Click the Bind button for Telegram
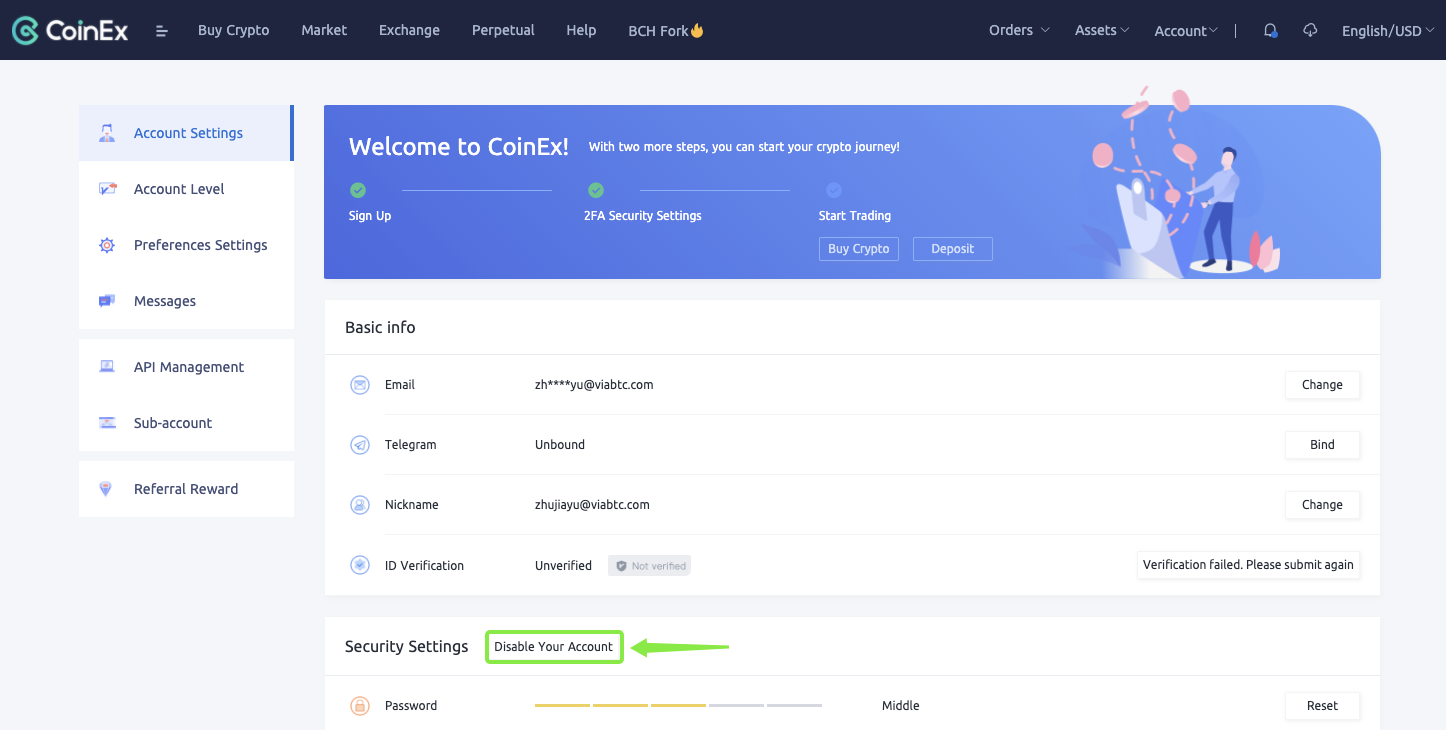Viewport: 1446px width, 730px height. [1322, 445]
